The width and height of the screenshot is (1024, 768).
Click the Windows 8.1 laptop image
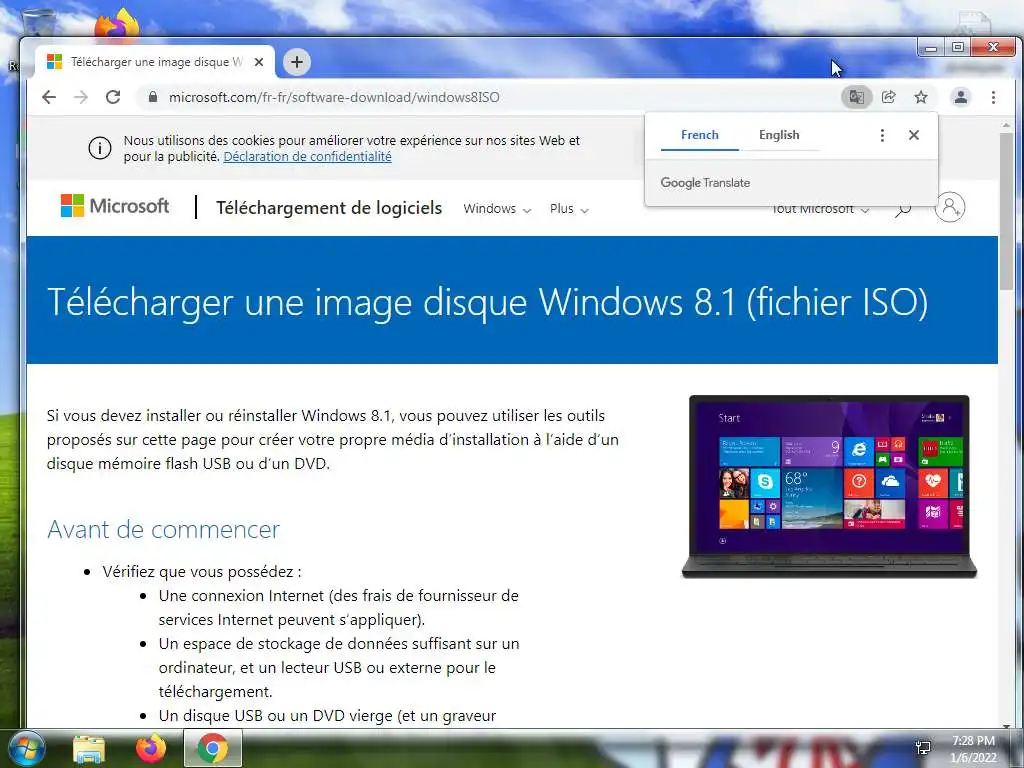(x=829, y=487)
